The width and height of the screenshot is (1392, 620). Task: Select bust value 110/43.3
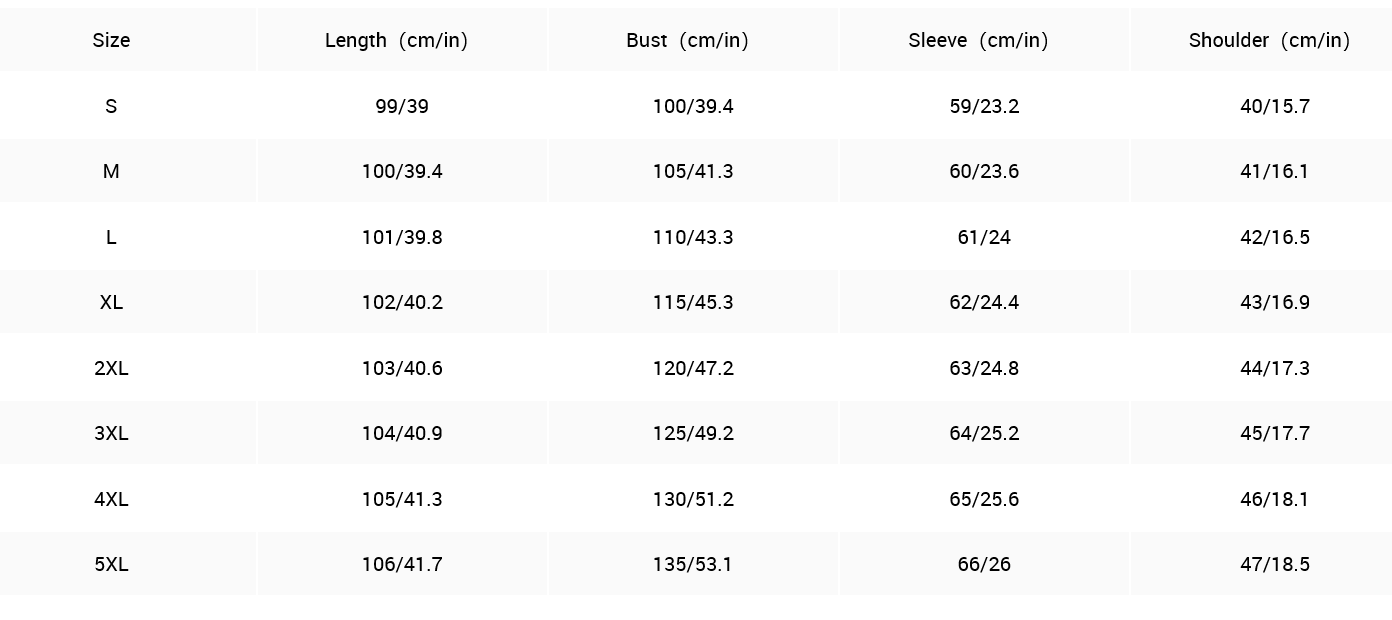[693, 237]
